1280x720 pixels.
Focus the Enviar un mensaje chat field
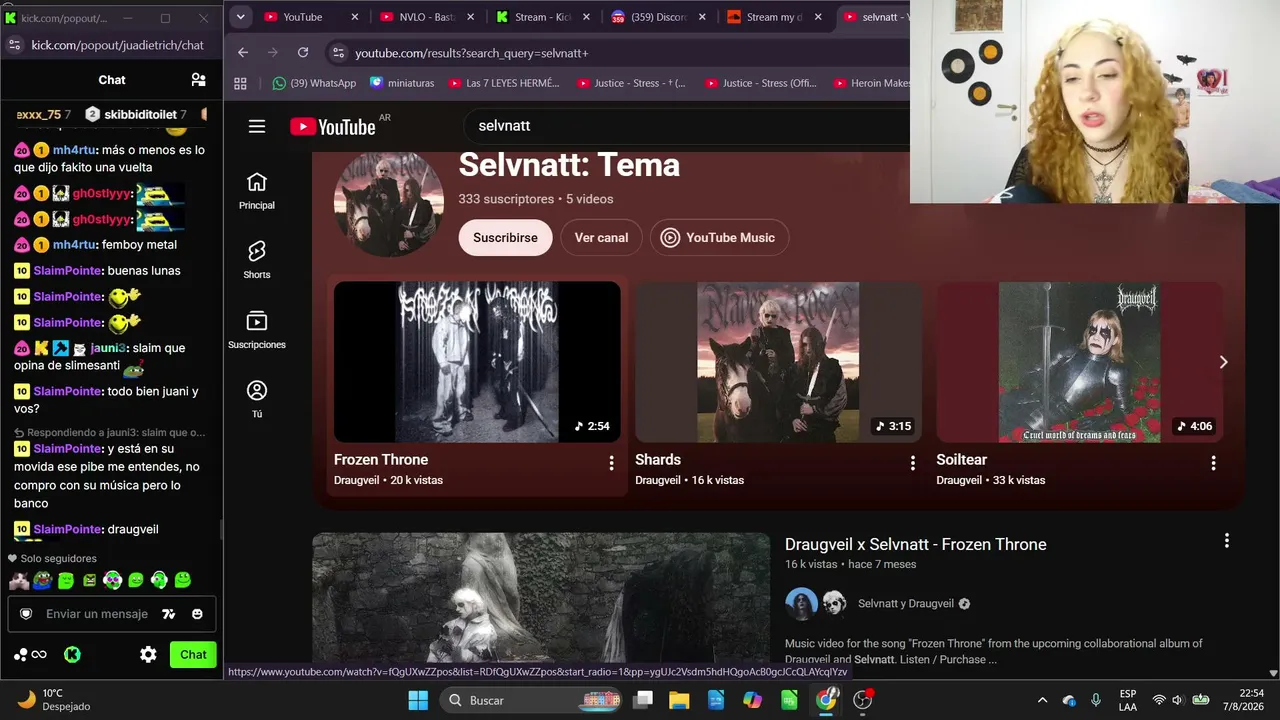pos(97,614)
